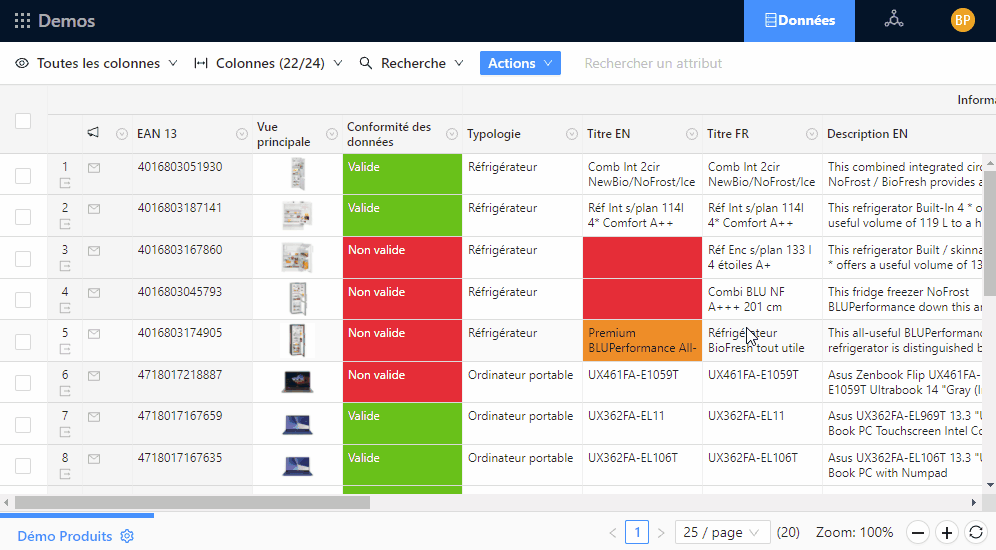Expand the Toutes les colonnes dropdown
Viewport: 996px width, 550px height.
click(x=97, y=63)
